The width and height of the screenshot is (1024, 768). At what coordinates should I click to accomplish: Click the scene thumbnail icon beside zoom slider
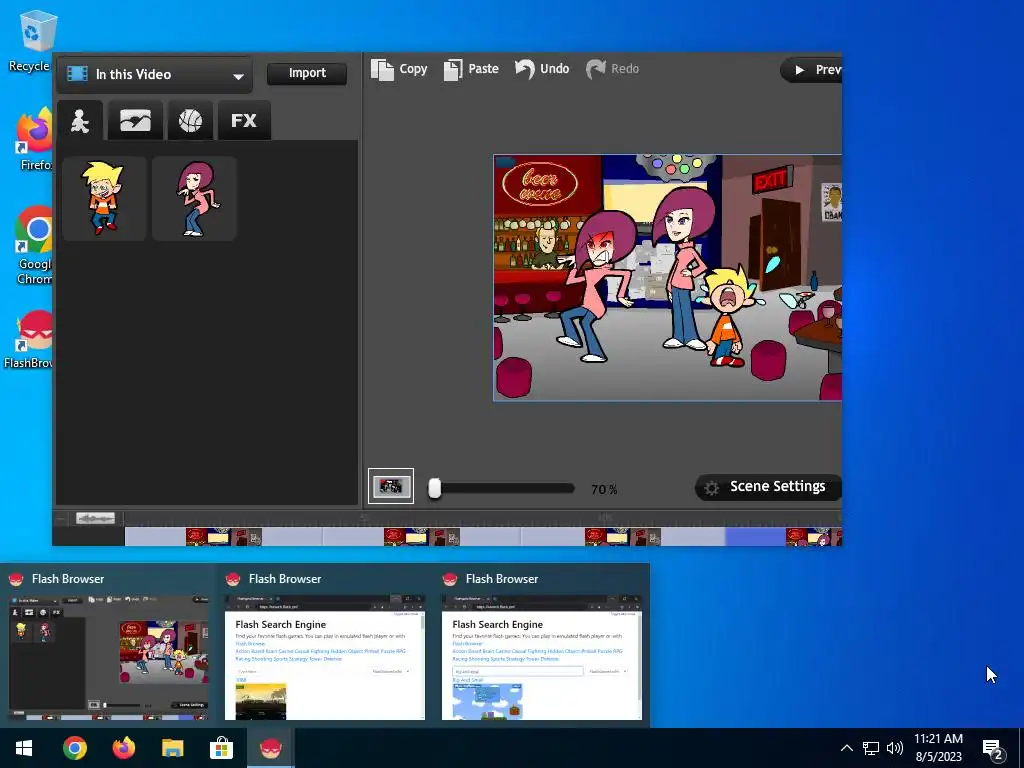(391, 486)
